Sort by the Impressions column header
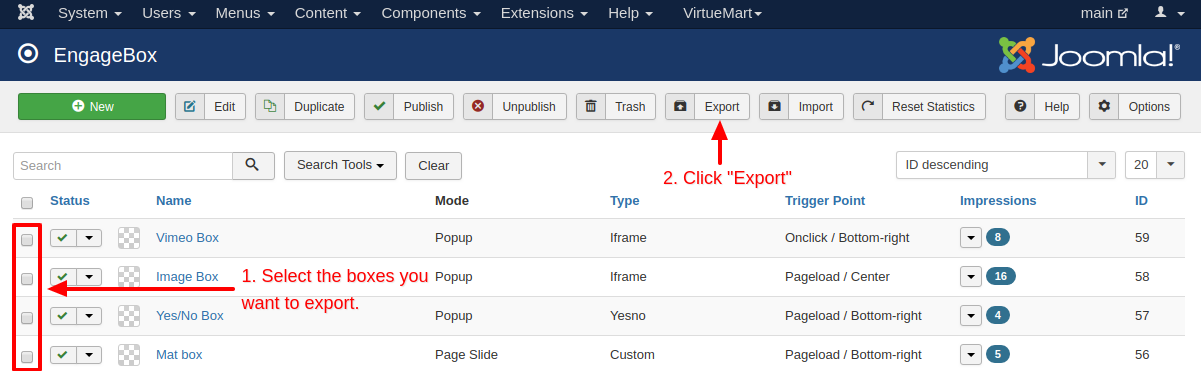The image size is (1201, 371). coord(998,201)
